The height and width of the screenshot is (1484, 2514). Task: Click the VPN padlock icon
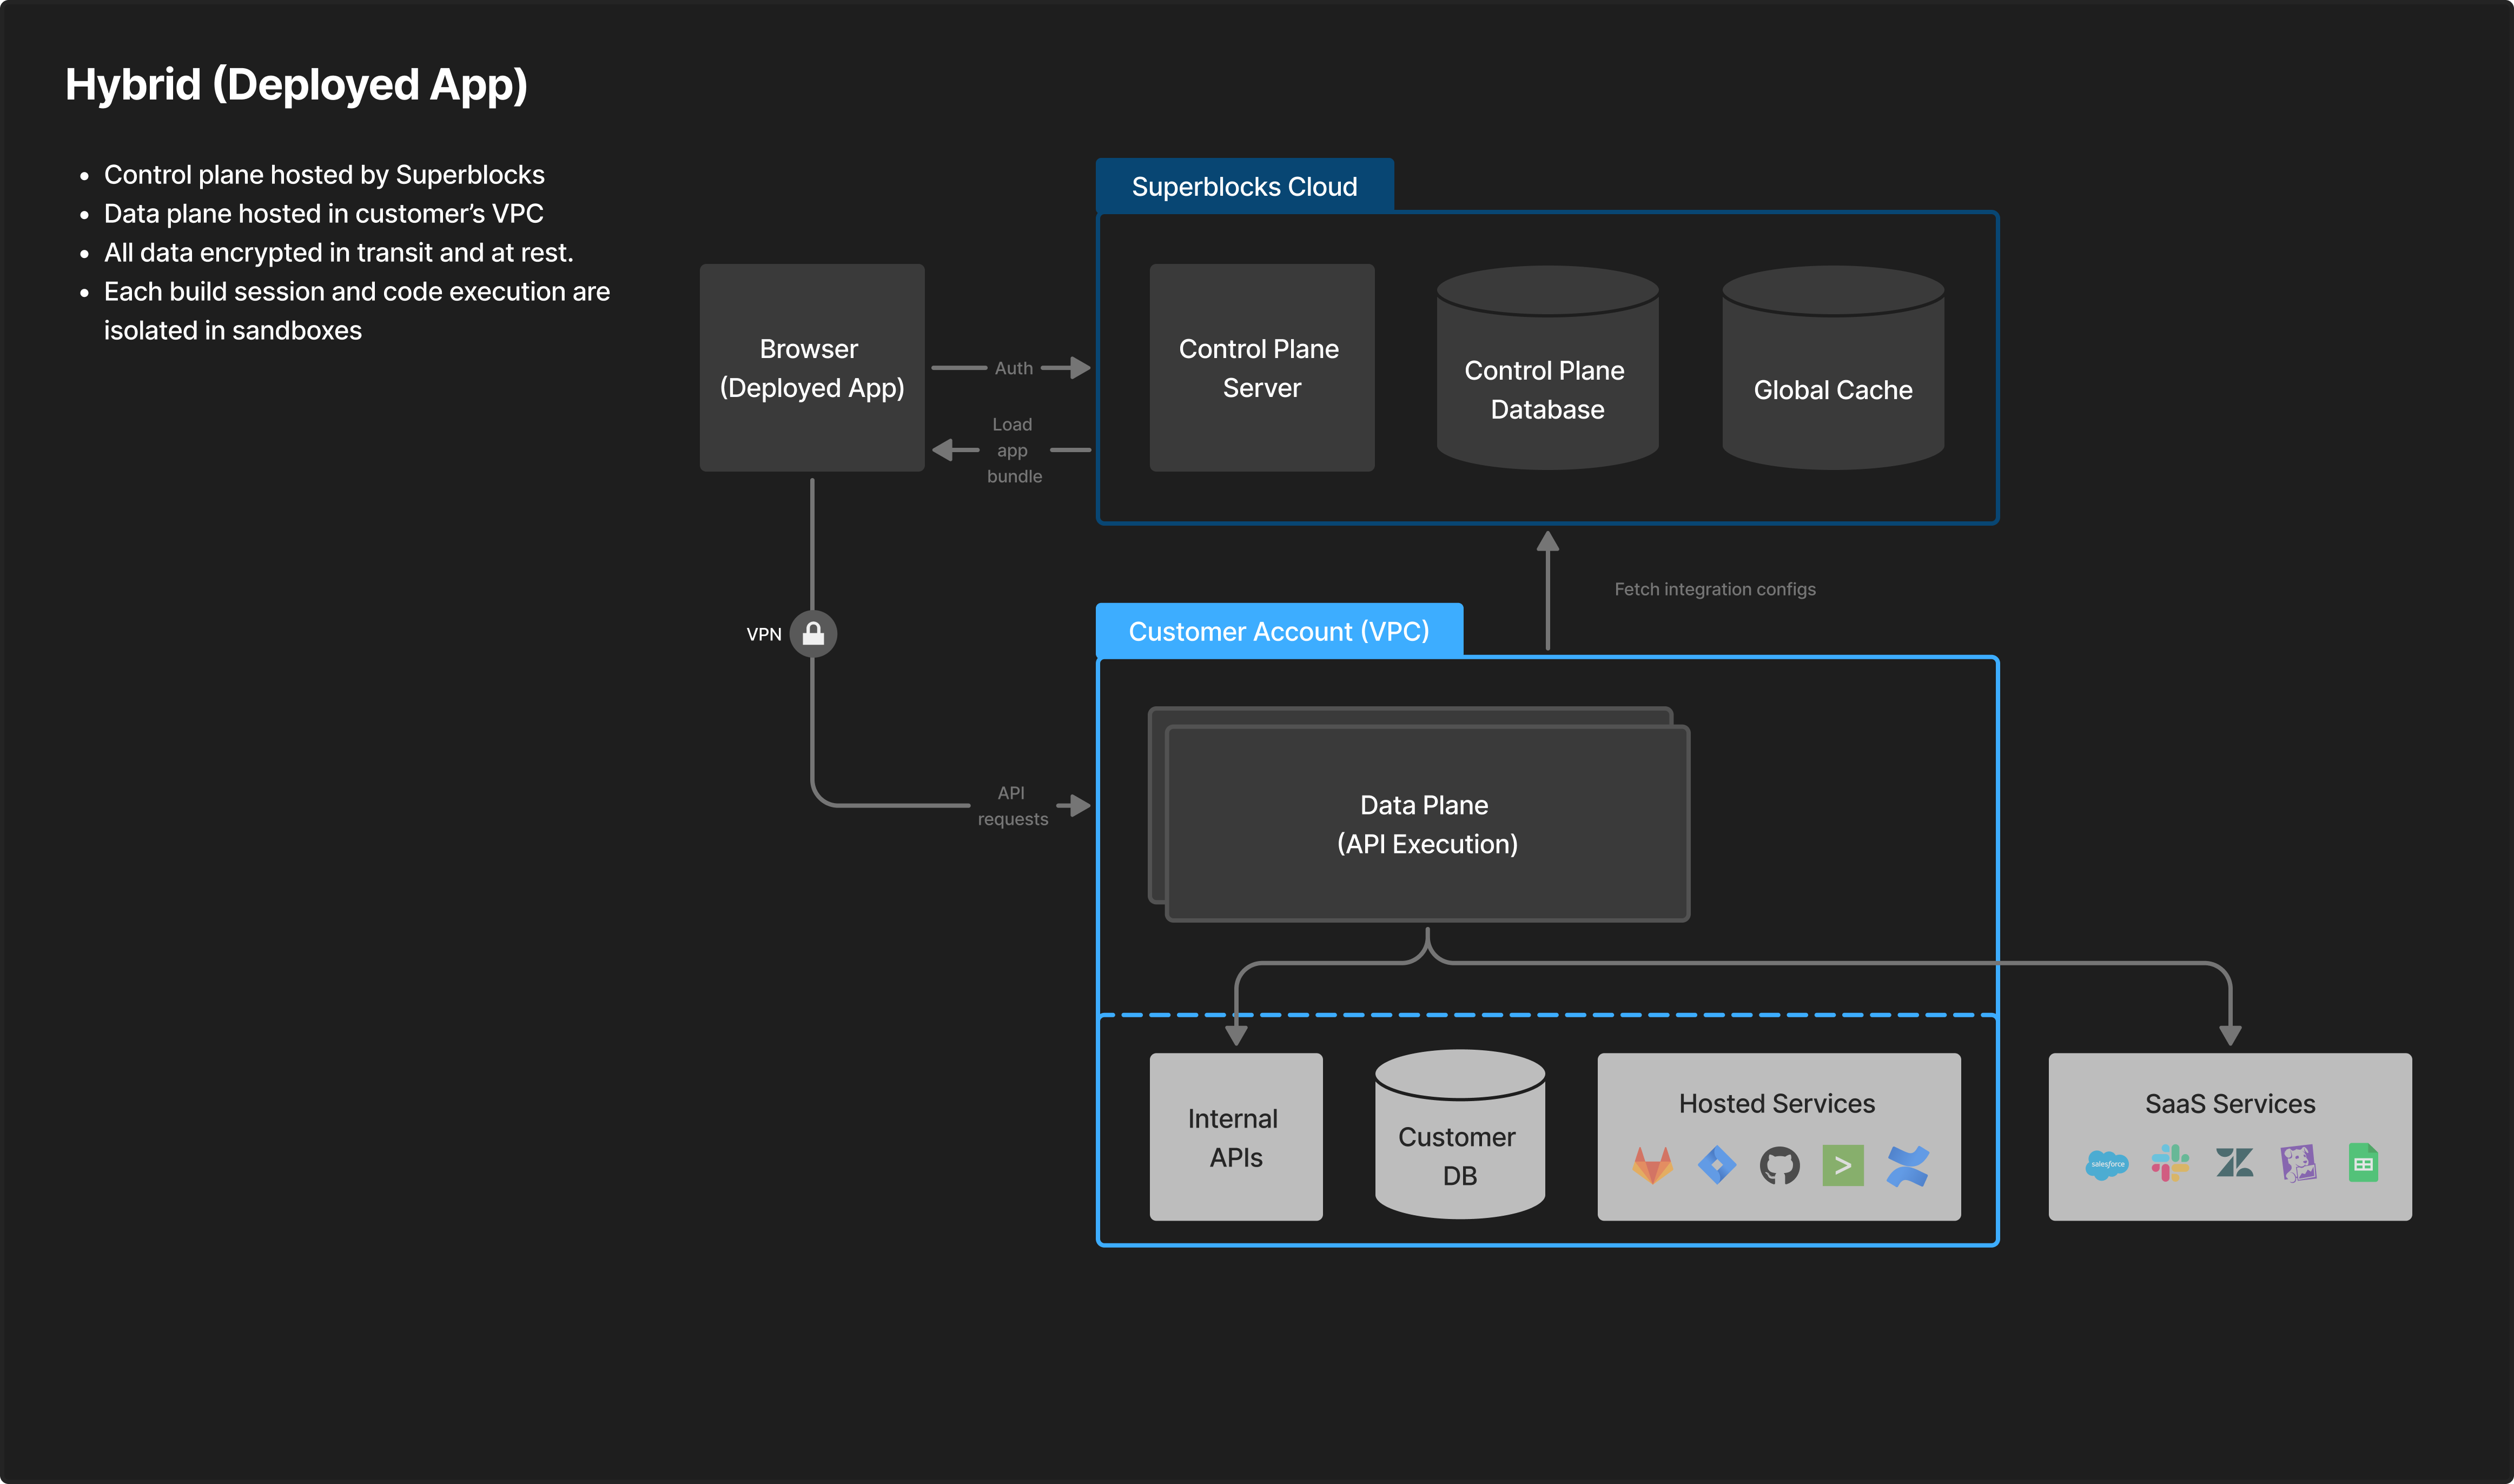tap(813, 634)
